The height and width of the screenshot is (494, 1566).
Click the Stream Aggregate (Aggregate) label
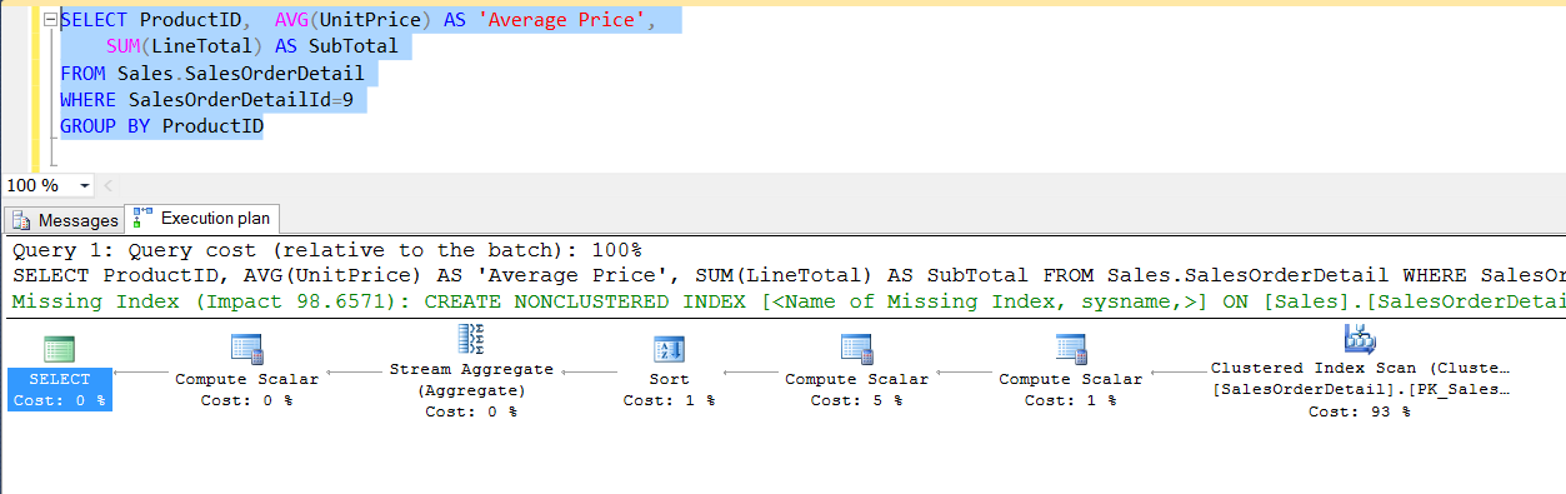(x=471, y=379)
